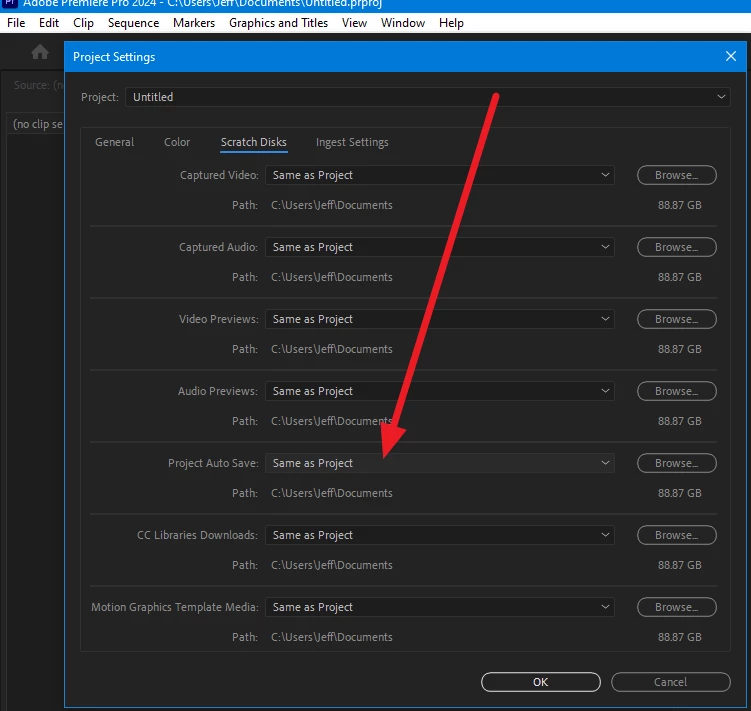Open the Graphics and Titles menu

278,23
